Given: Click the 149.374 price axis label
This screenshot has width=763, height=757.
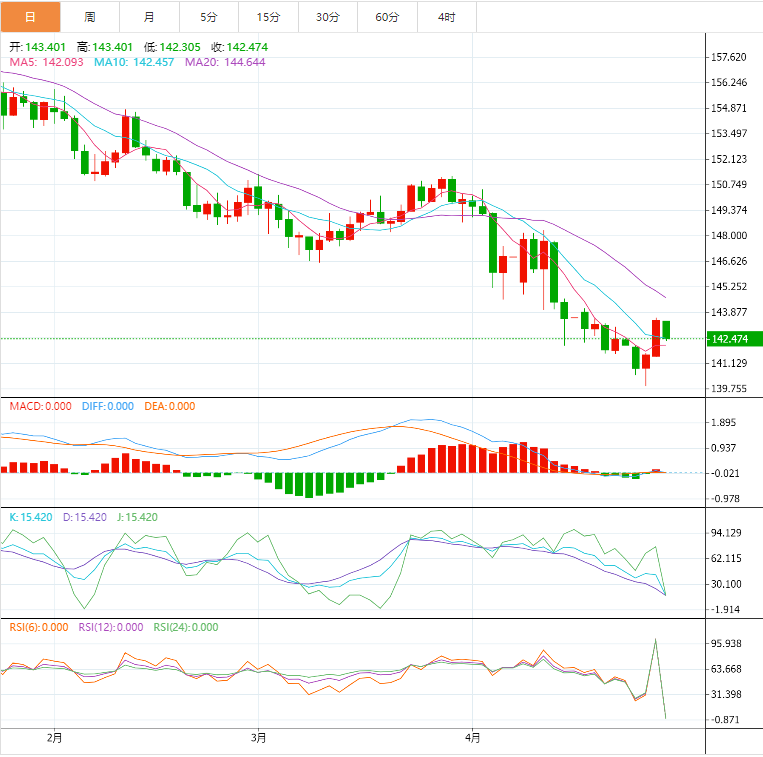Looking at the screenshot, I should click(728, 210).
